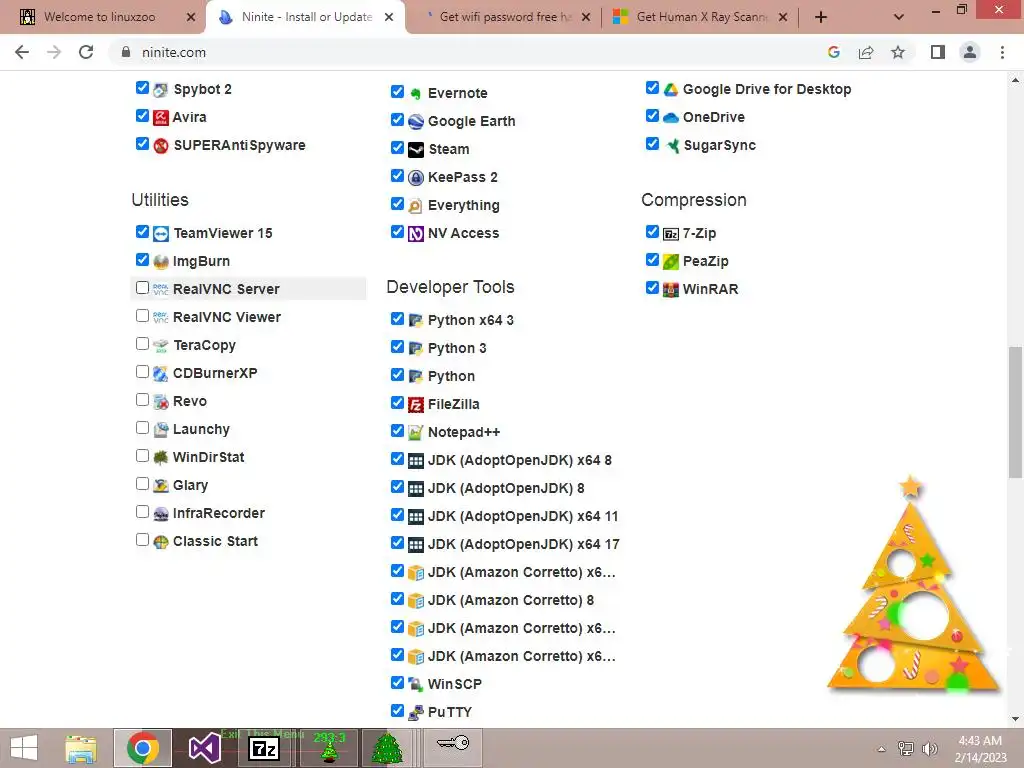
Task: Open the Windows Start button
Action: [x=24, y=748]
